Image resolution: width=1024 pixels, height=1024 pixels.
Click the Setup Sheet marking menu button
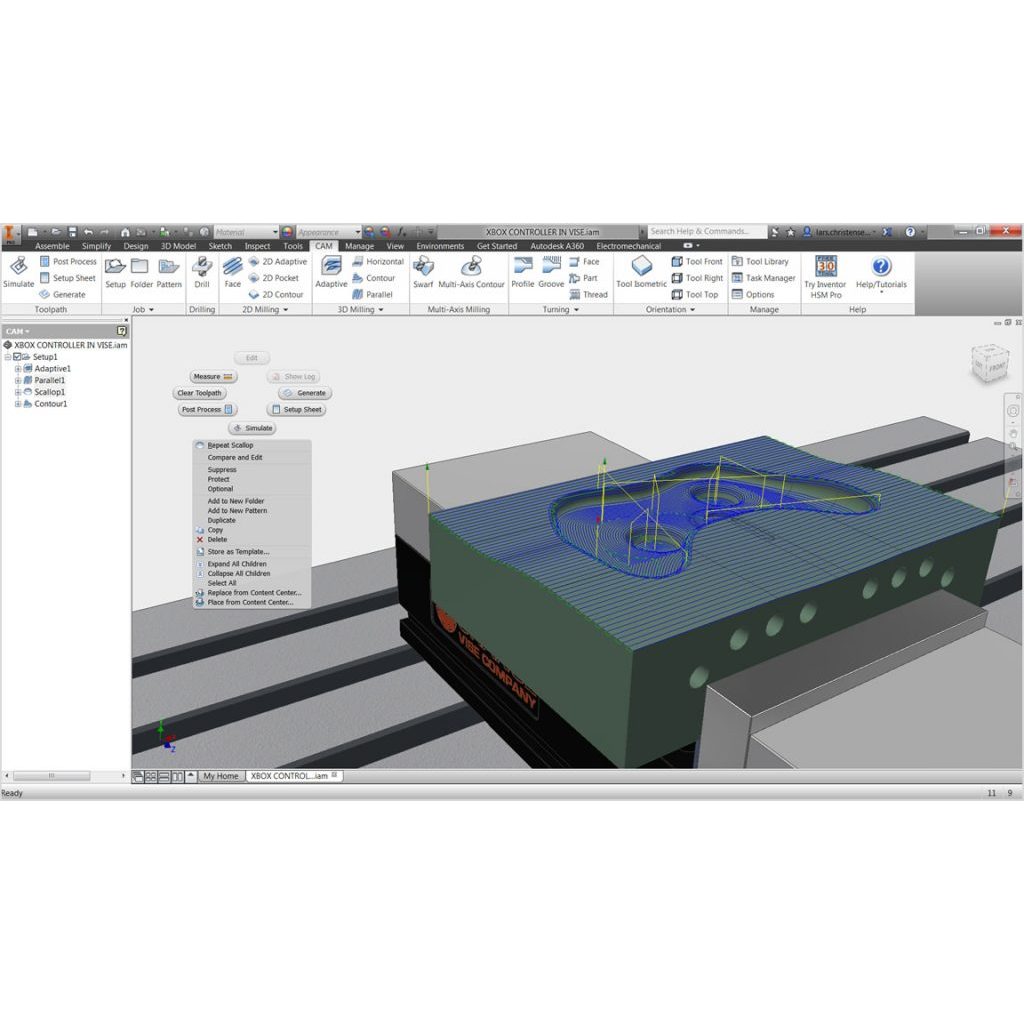coord(296,409)
